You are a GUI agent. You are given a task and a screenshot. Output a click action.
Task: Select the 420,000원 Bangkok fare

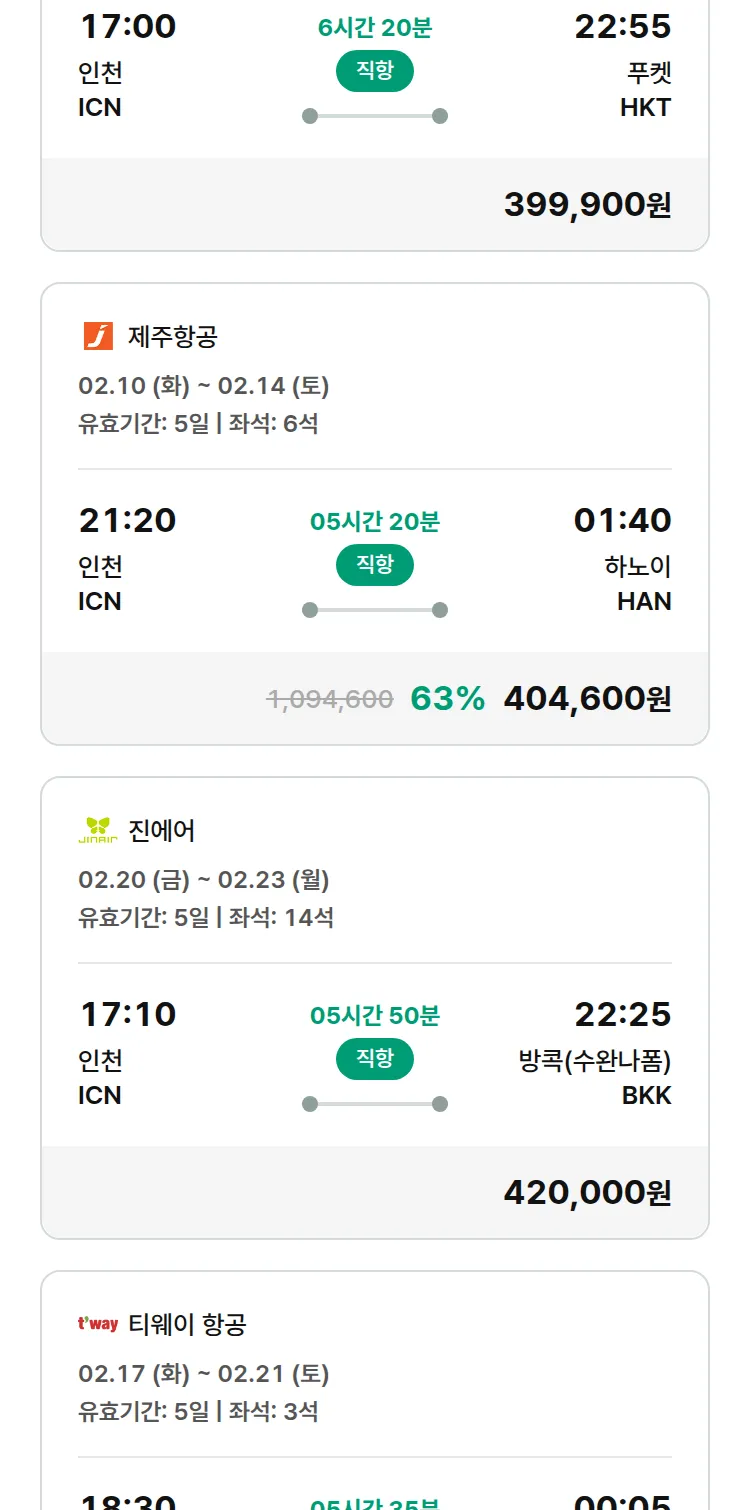(x=587, y=1193)
